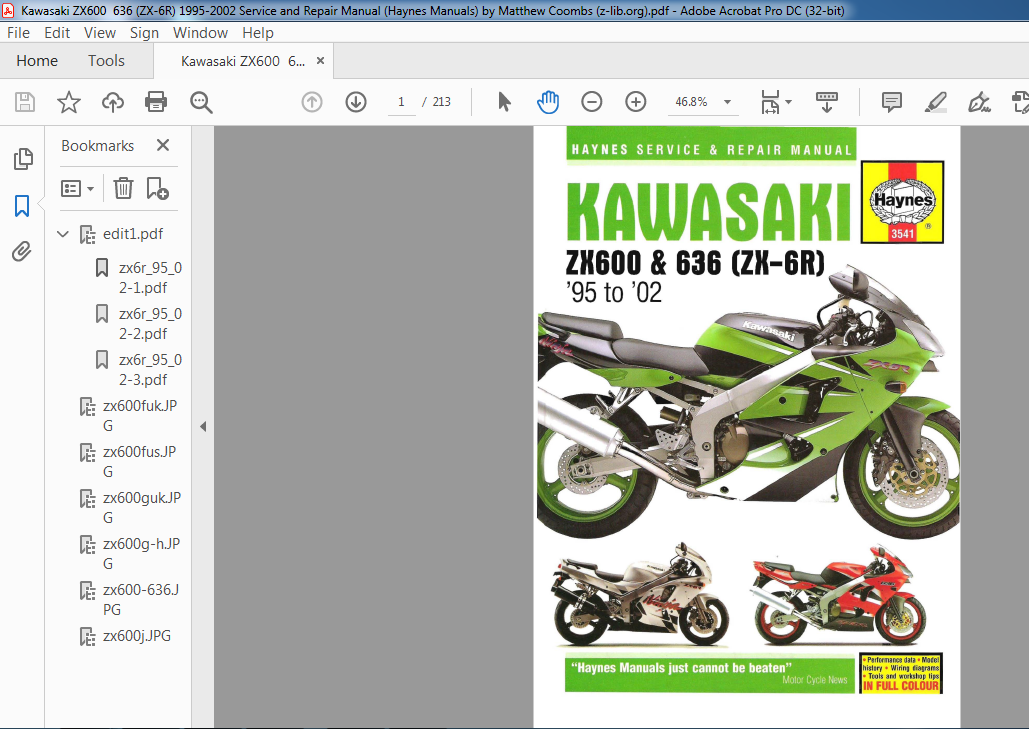The height and width of the screenshot is (729, 1029).
Task: Zoom out with minus button
Action: tap(591, 102)
